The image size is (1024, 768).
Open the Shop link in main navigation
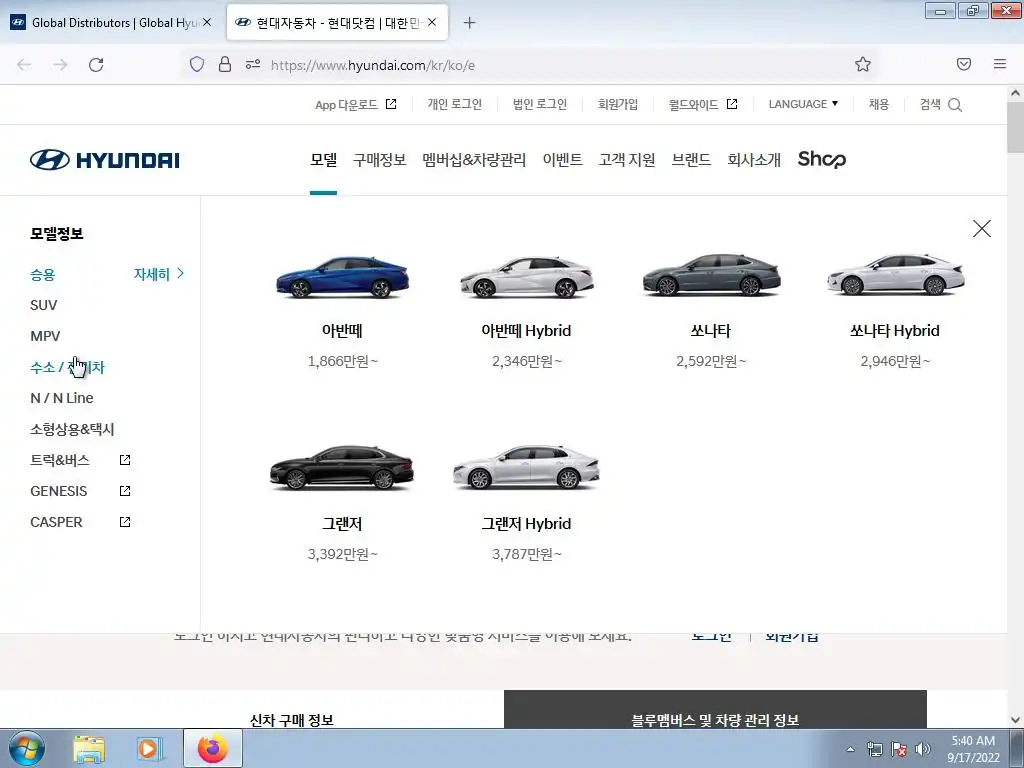click(822, 159)
